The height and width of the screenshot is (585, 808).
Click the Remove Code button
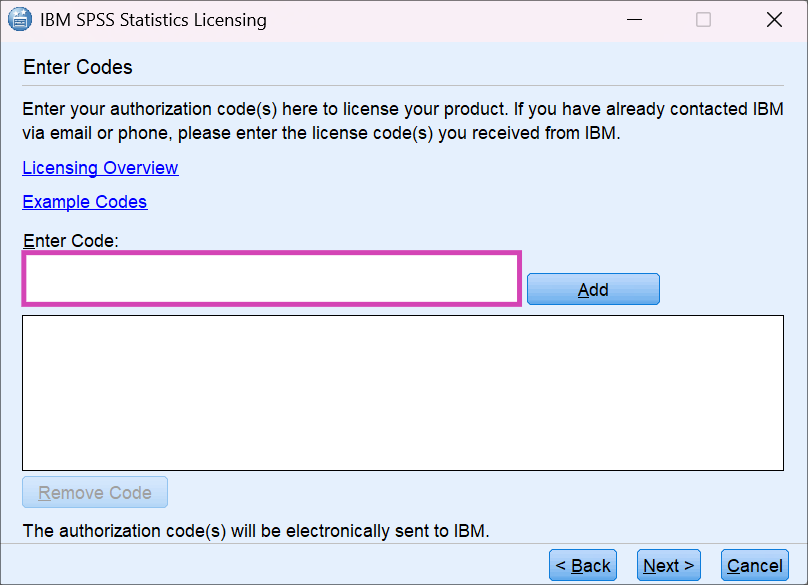click(x=94, y=491)
